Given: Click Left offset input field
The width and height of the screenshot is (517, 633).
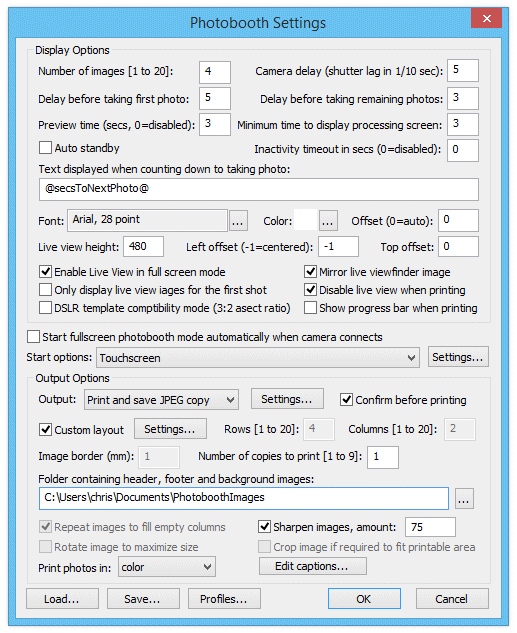Looking at the screenshot, I should click(x=338, y=247).
